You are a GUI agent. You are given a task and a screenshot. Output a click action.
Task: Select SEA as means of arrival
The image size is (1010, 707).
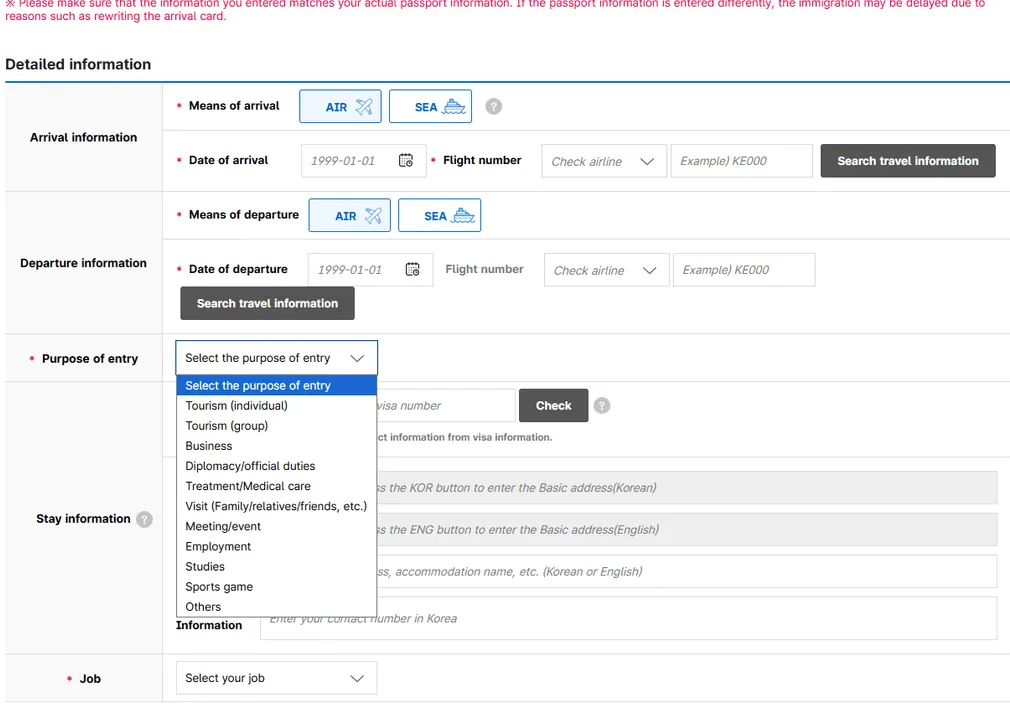430,106
